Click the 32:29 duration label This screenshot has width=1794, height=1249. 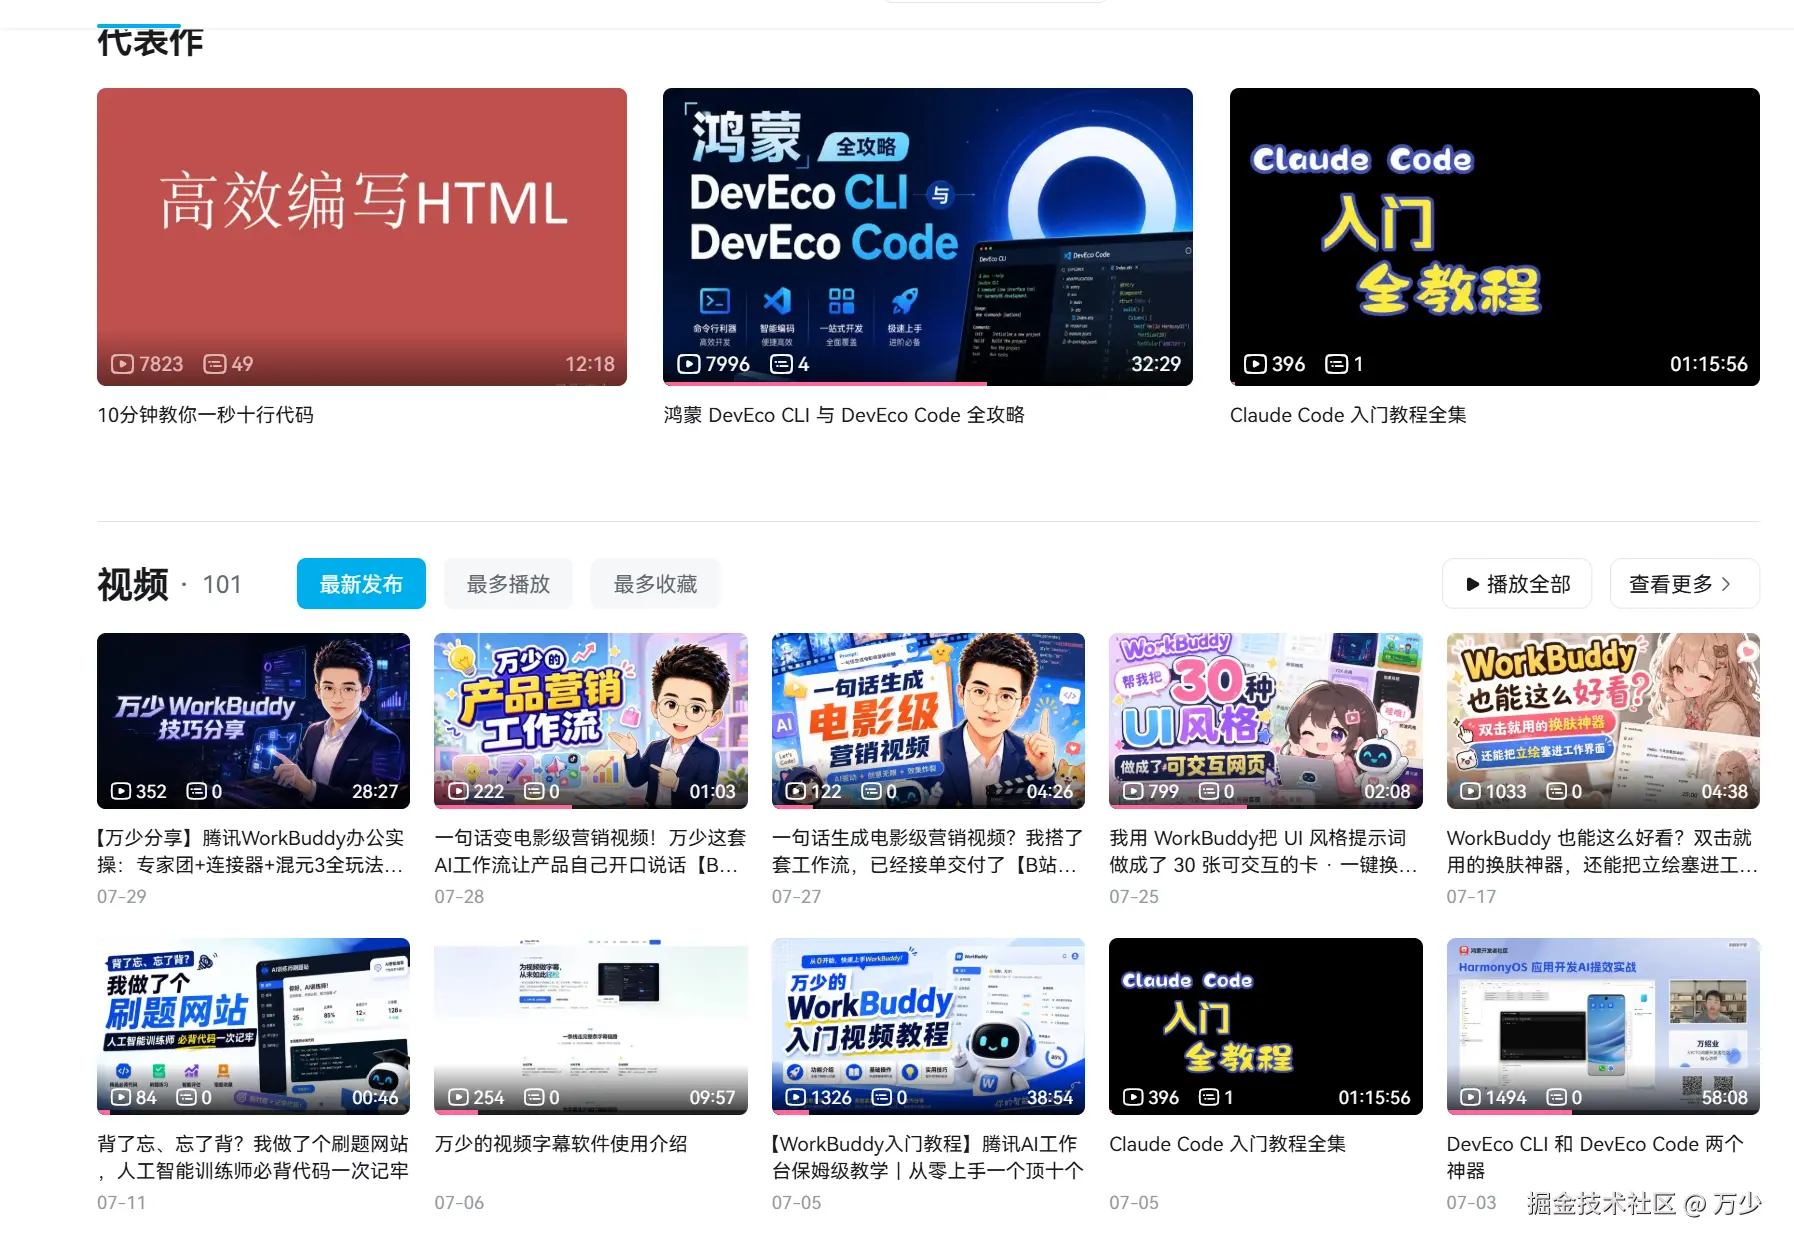1156,364
